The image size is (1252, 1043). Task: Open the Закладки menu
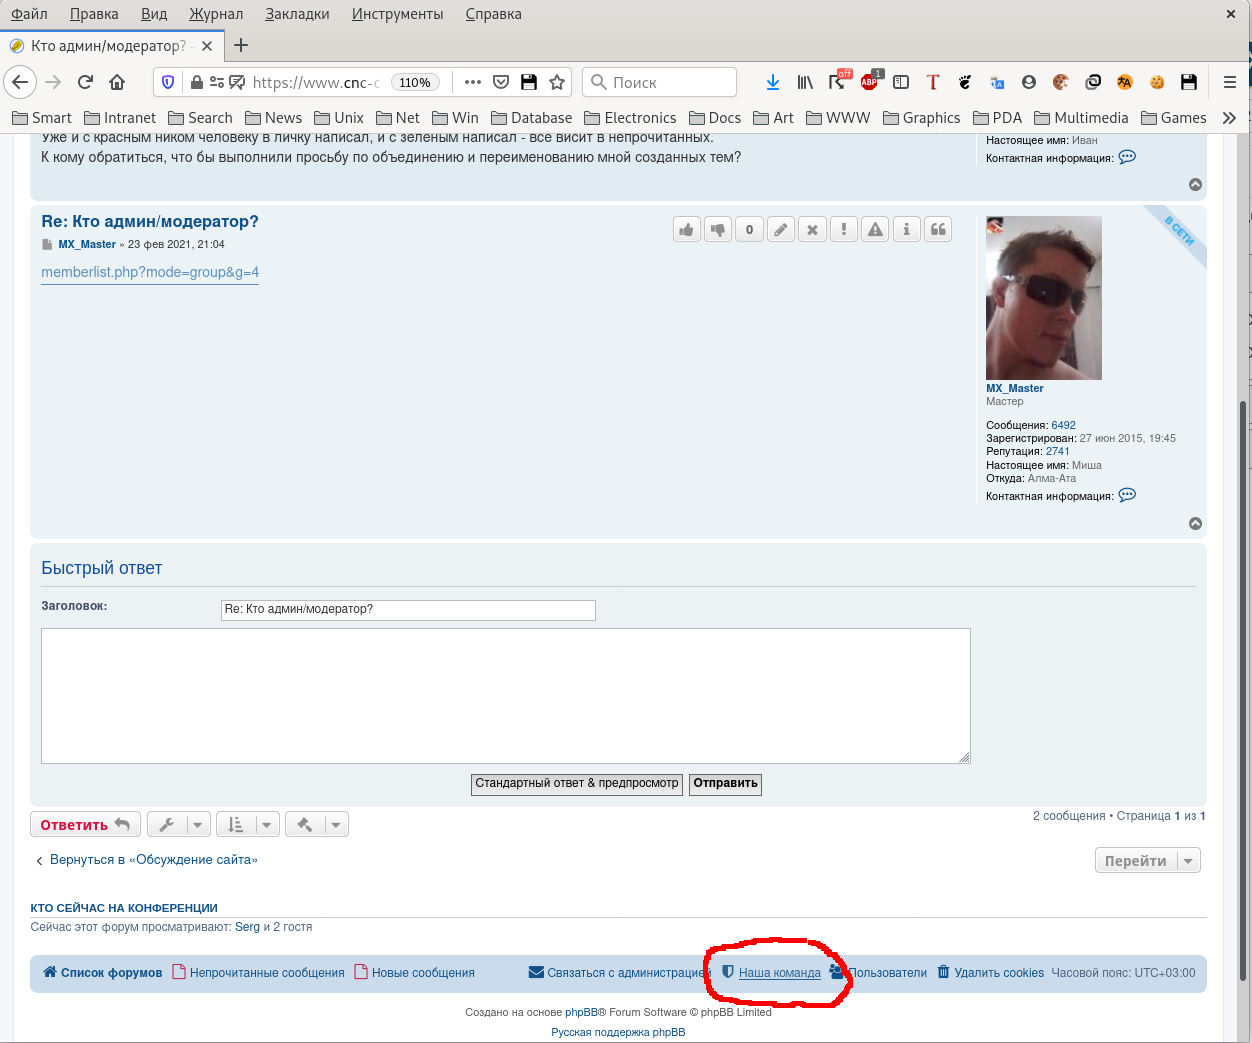(x=297, y=14)
